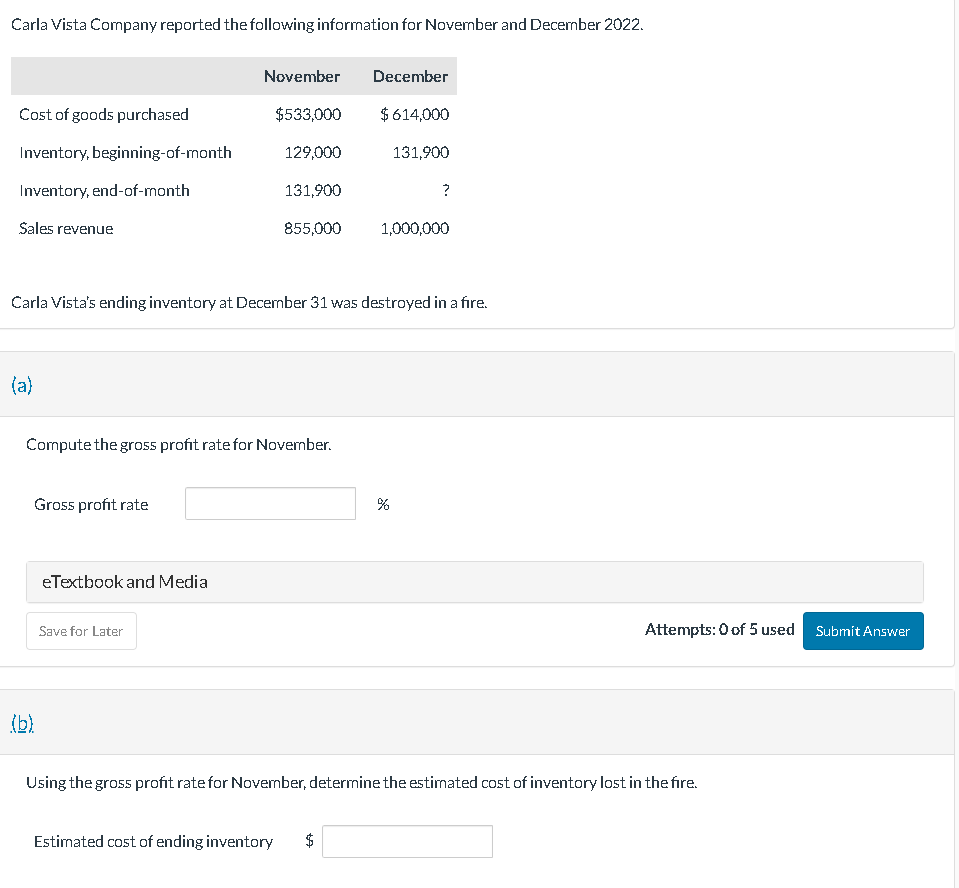Click the question mark in the December column
Viewport: 959px width, 888px height.
(444, 190)
